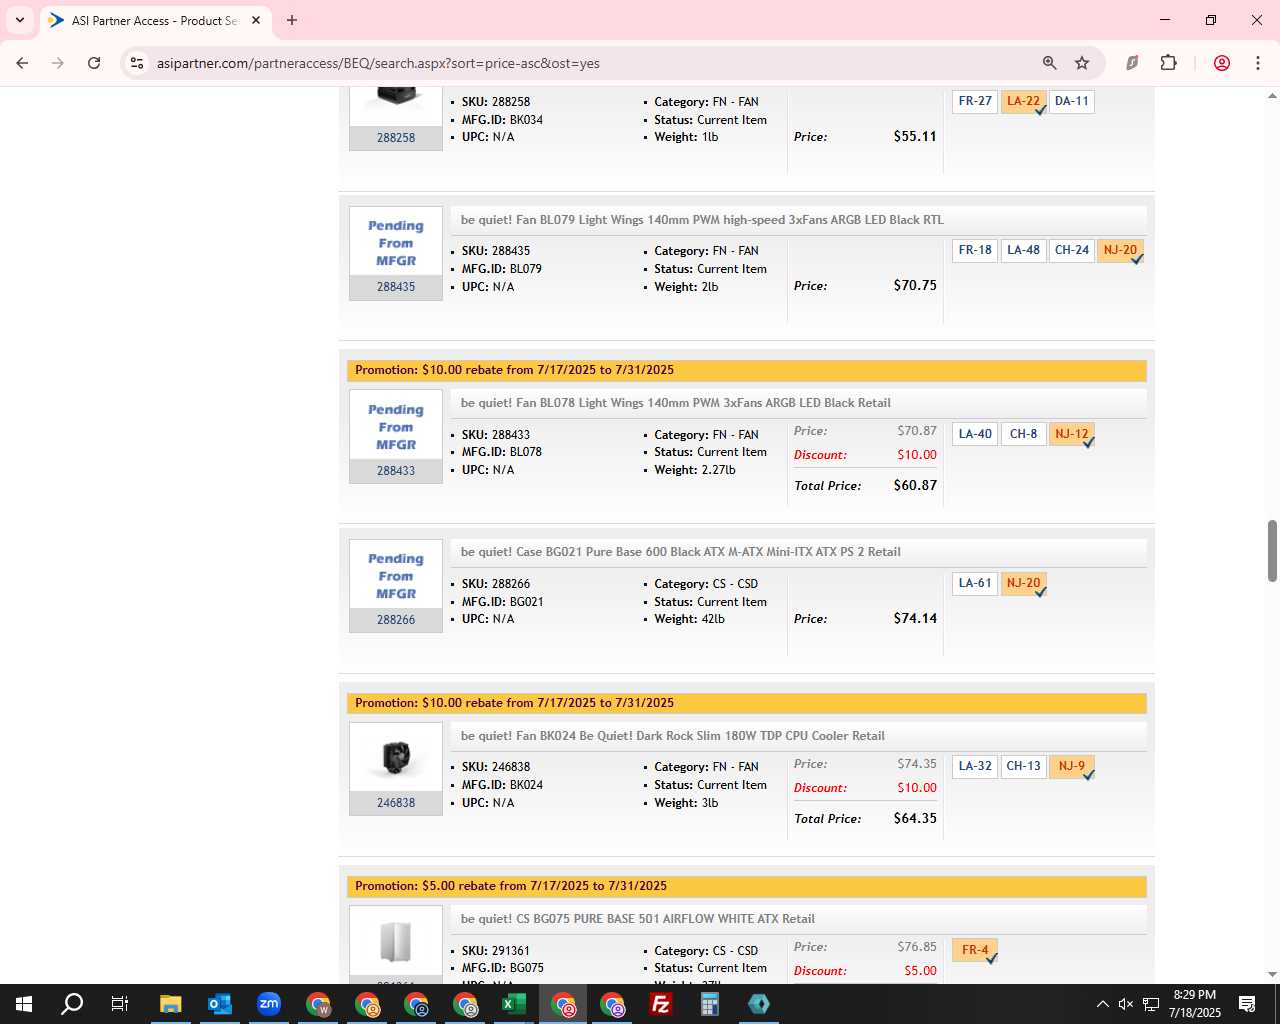
Task: Reload the ASI Partner page
Action: pos(94,63)
